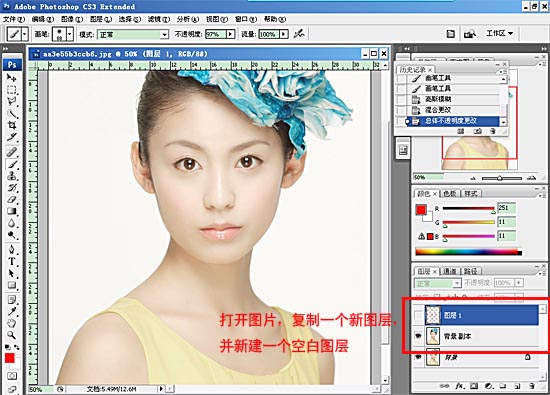
Task: Set history brush source at 高斯模糊
Action: [401, 99]
